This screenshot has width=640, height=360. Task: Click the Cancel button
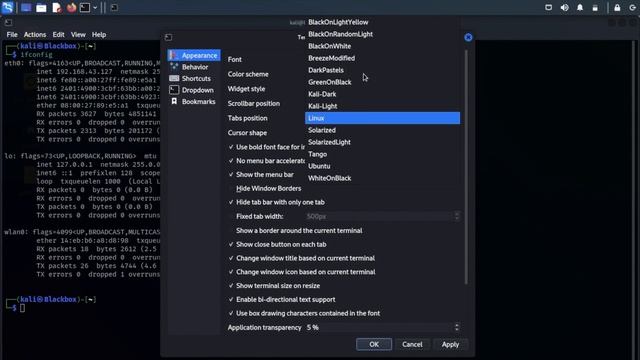412,344
